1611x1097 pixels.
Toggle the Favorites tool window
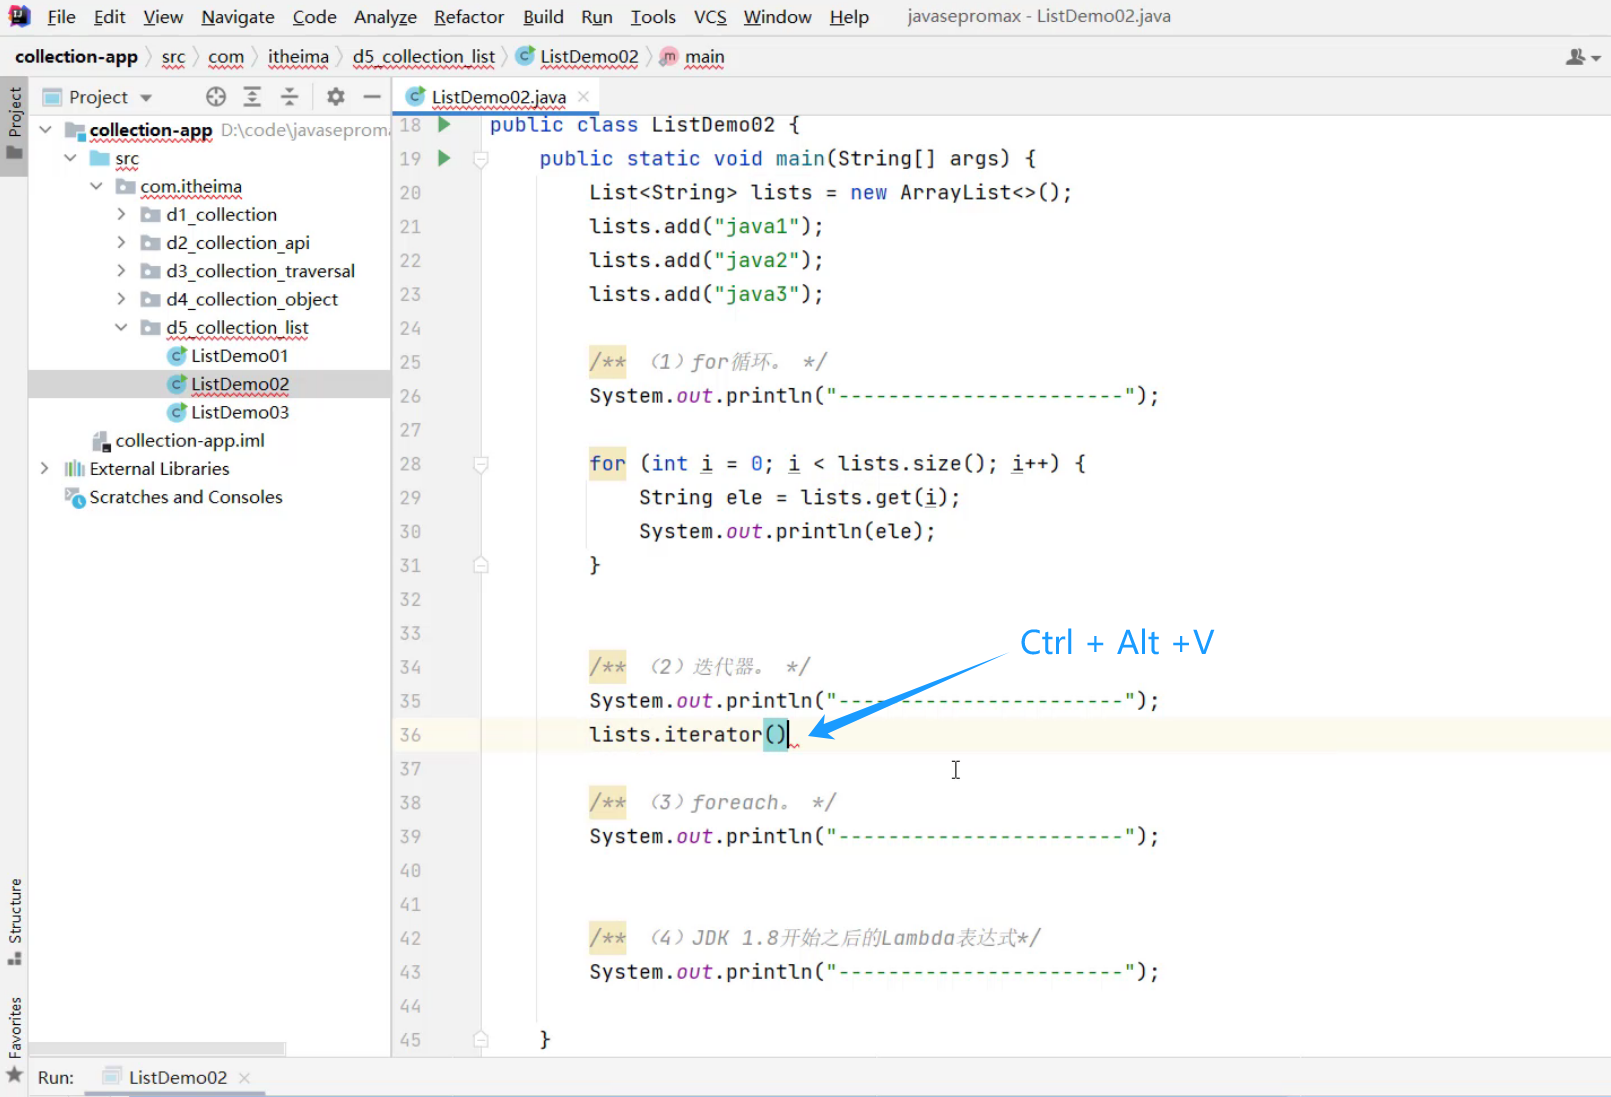(14, 1039)
